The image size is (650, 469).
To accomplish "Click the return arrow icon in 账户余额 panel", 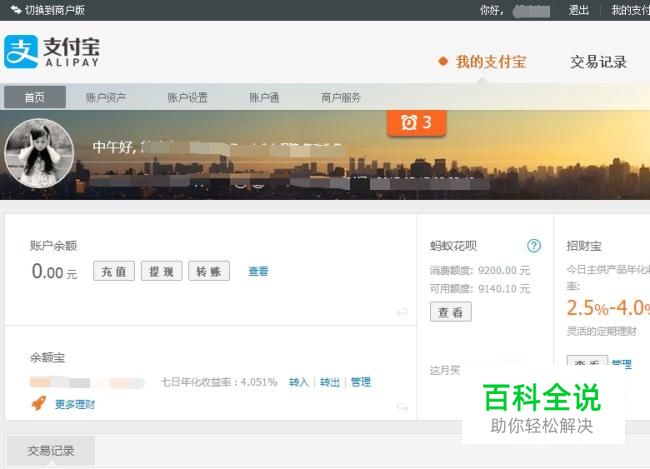I will pyautogui.click(x=402, y=312).
